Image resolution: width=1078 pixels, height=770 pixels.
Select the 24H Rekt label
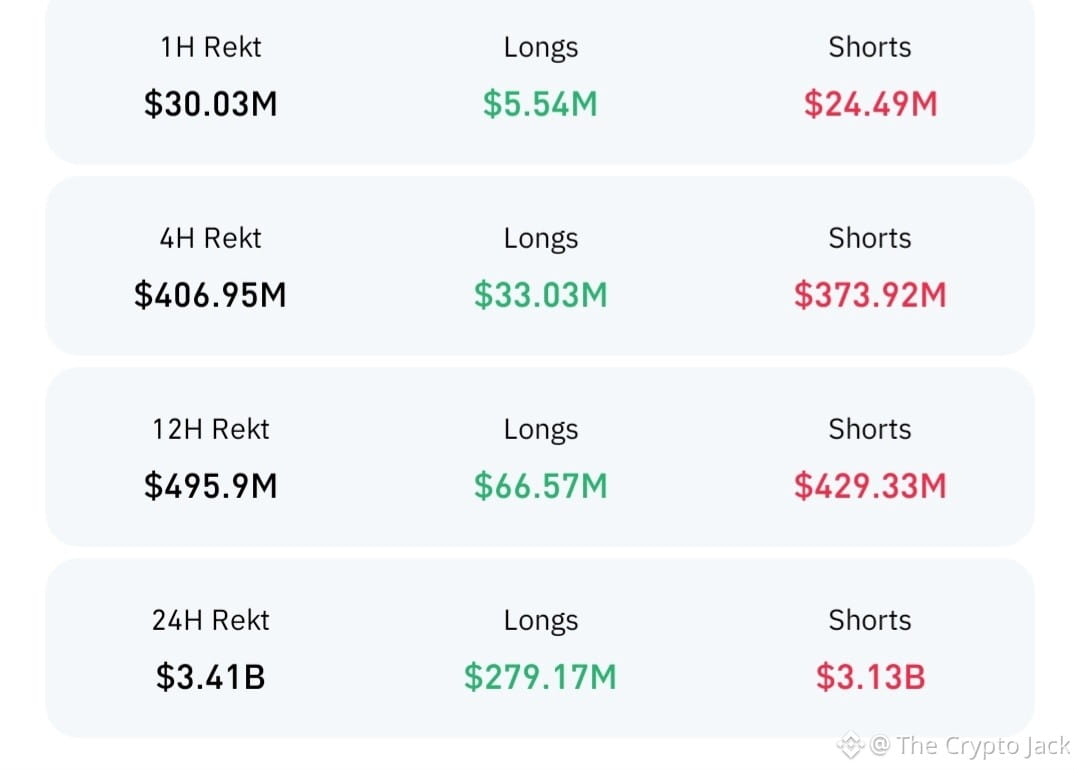click(210, 621)
